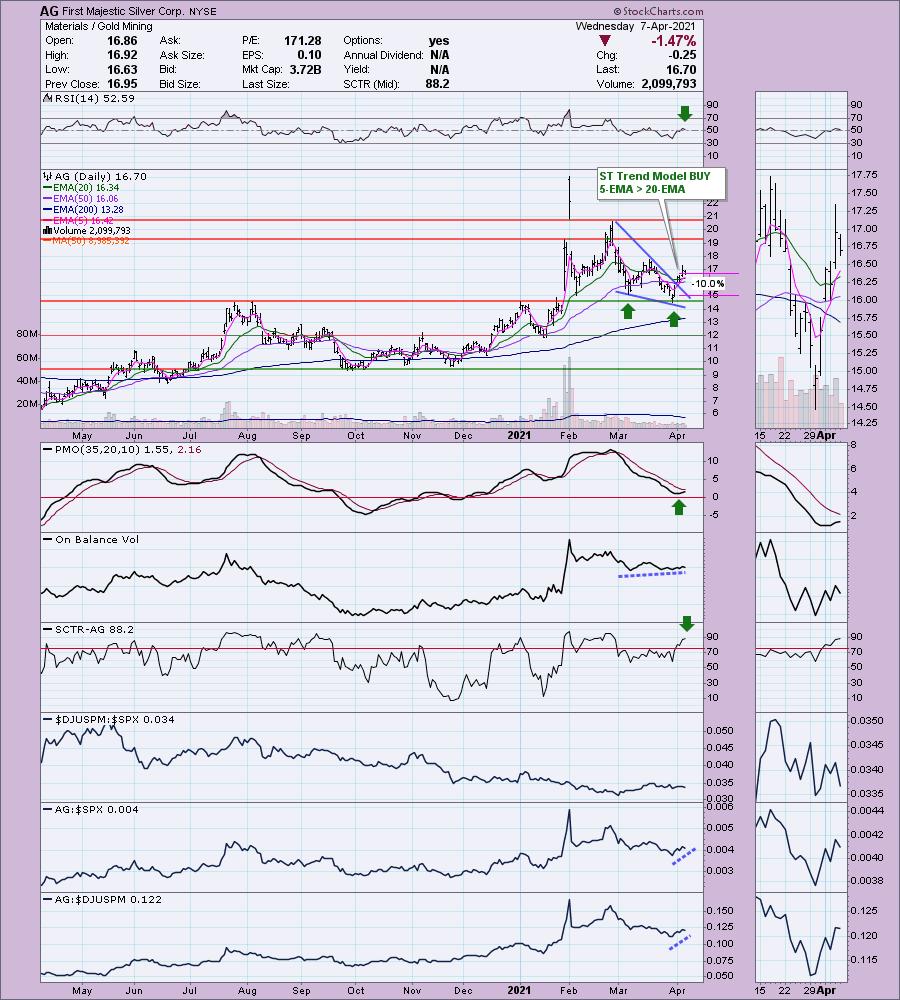This screenshot has width=900, height=1000.
Task: Click the Bid Size label
Action: tap(180, 84)
